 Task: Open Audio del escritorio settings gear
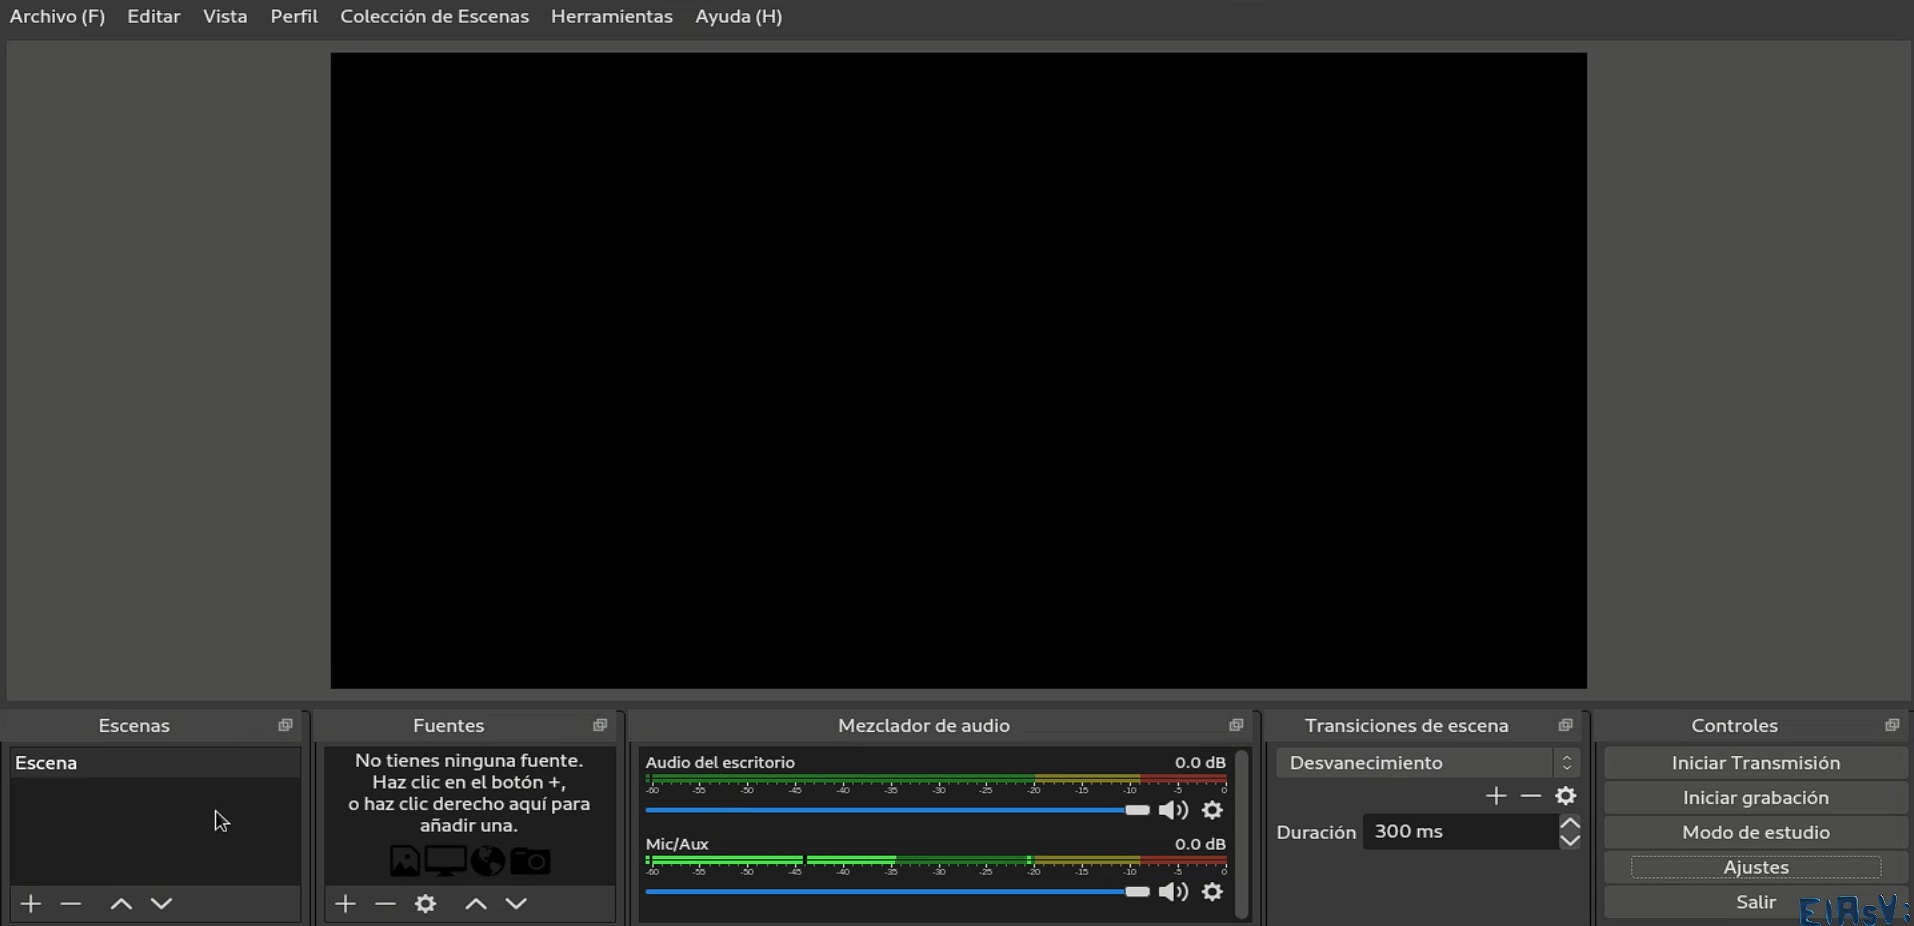click(x=1212, y=810)
